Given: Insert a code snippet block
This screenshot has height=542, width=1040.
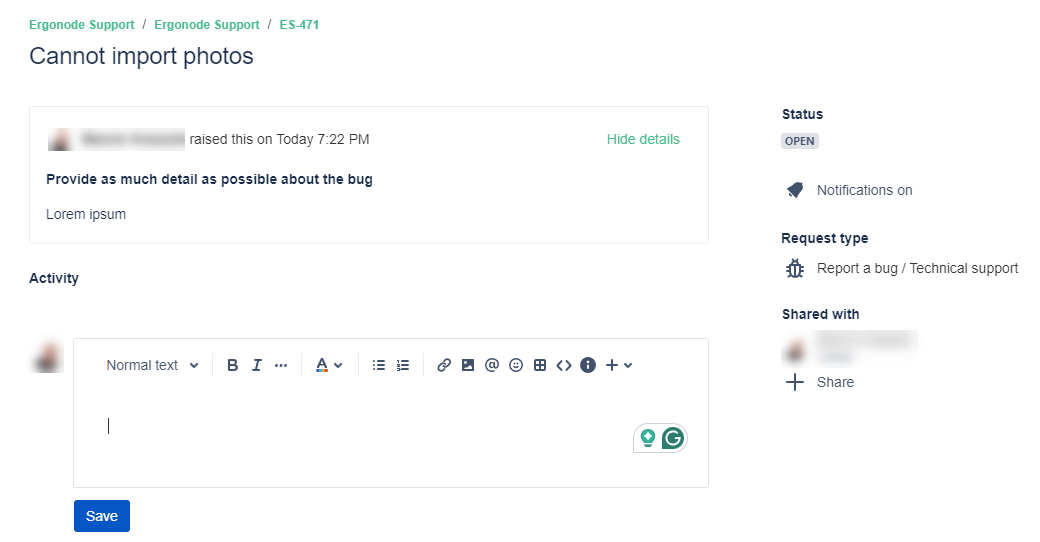Looking at the screenshot, I should pyautogui.click(x=564, y=366).
